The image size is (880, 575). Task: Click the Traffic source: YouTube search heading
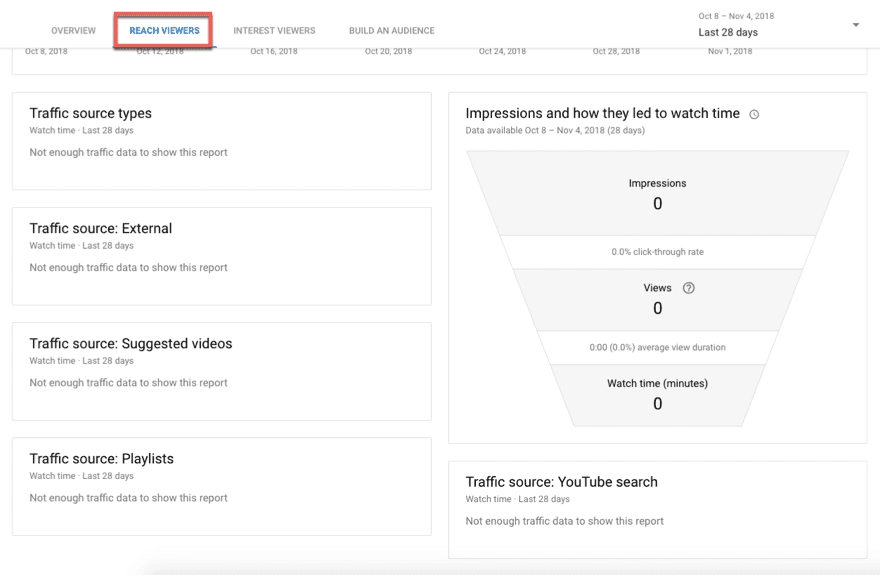[x=561, y=482]
